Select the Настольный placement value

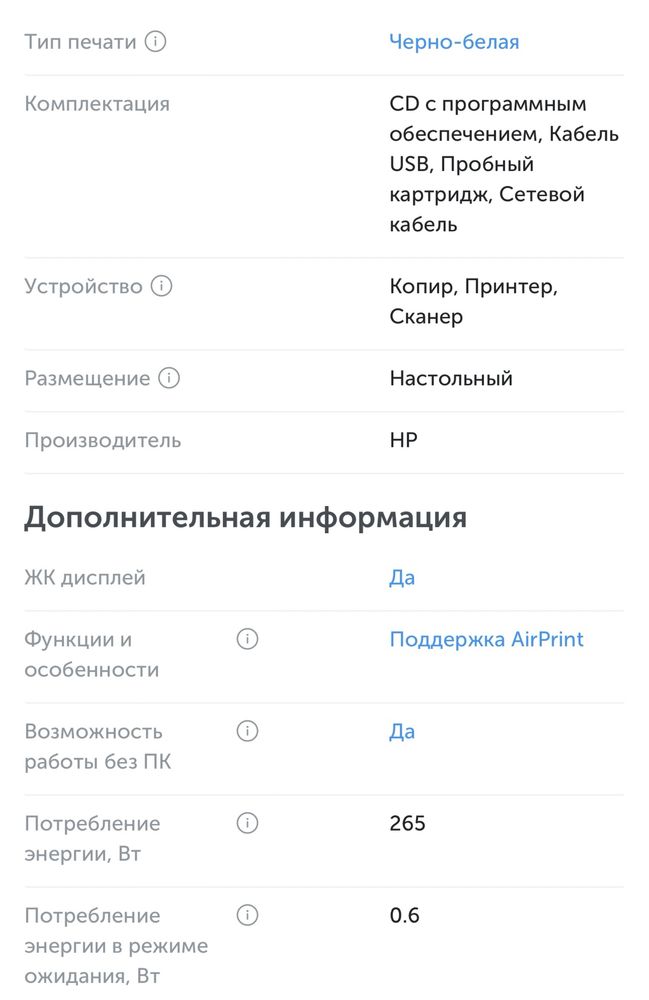pyautogui.click(x=451, y=378)
